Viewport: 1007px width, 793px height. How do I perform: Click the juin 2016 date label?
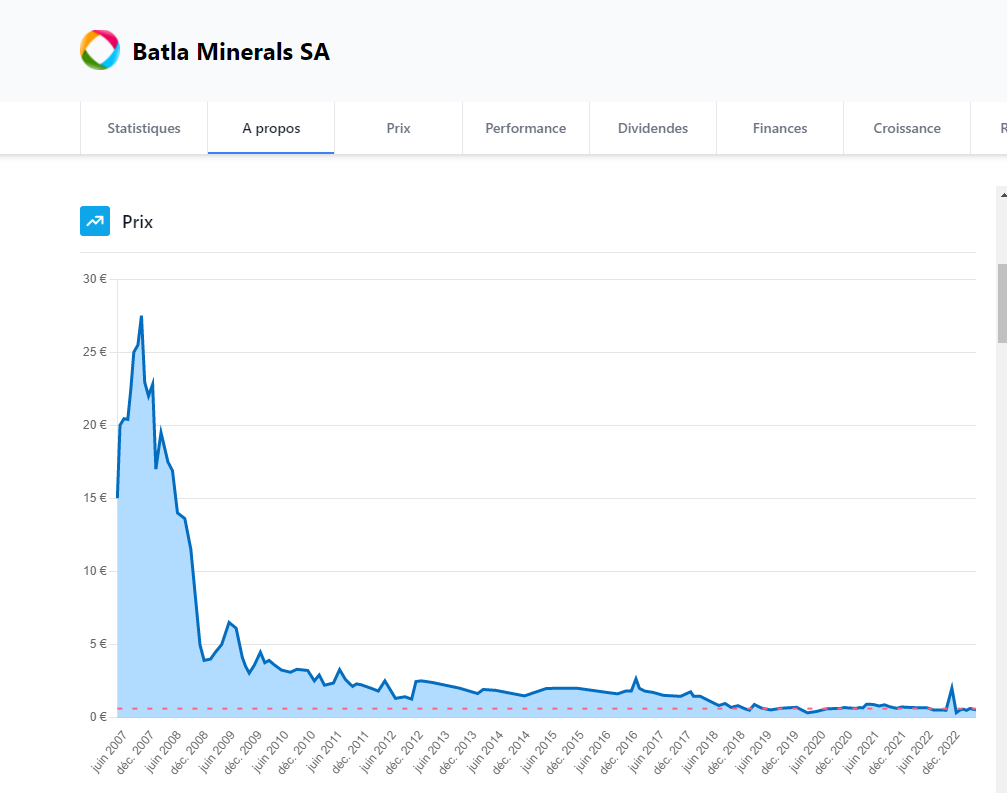593,751
